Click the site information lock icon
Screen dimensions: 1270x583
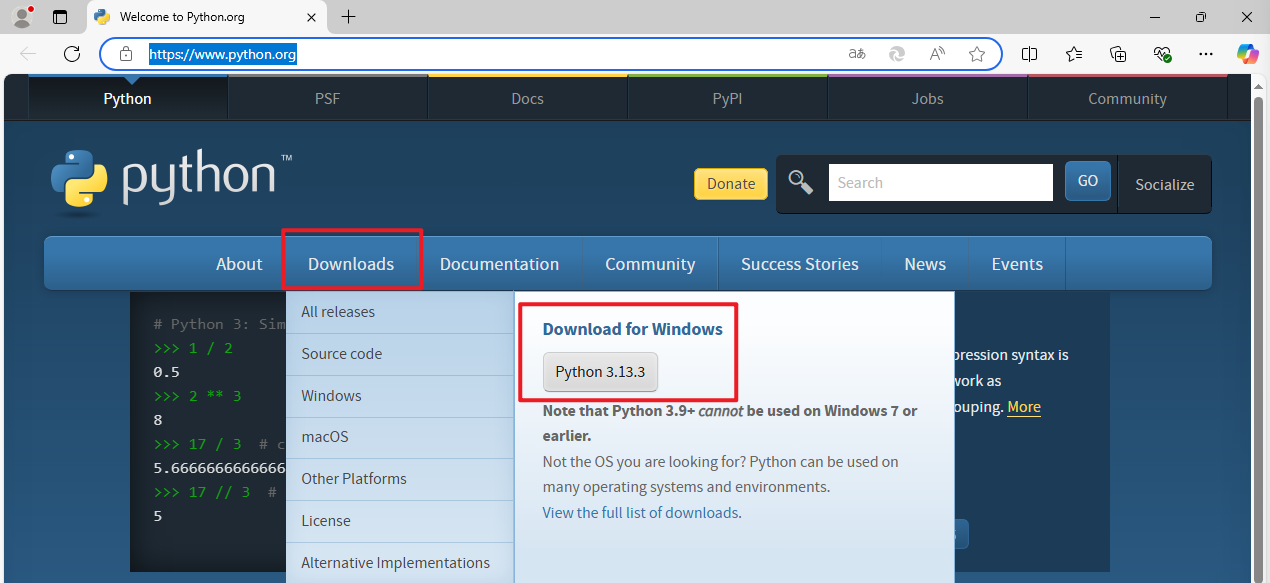pyautogui.click(x=126, y=54)
